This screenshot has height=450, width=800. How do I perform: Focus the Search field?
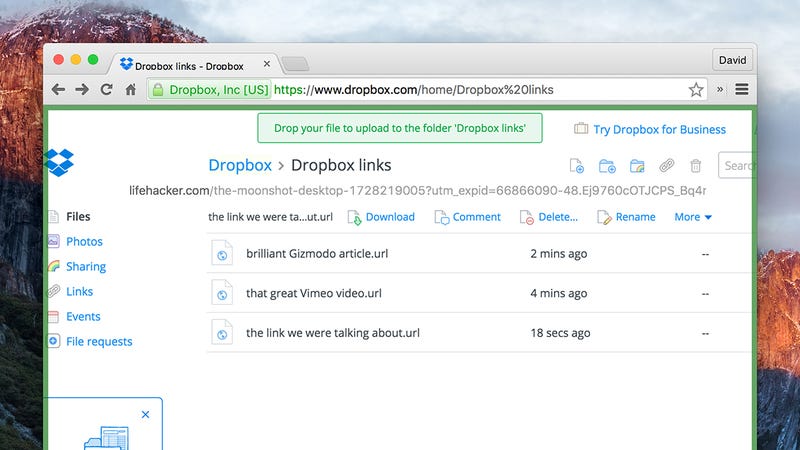pyautogui.click(x=735, y=165)
